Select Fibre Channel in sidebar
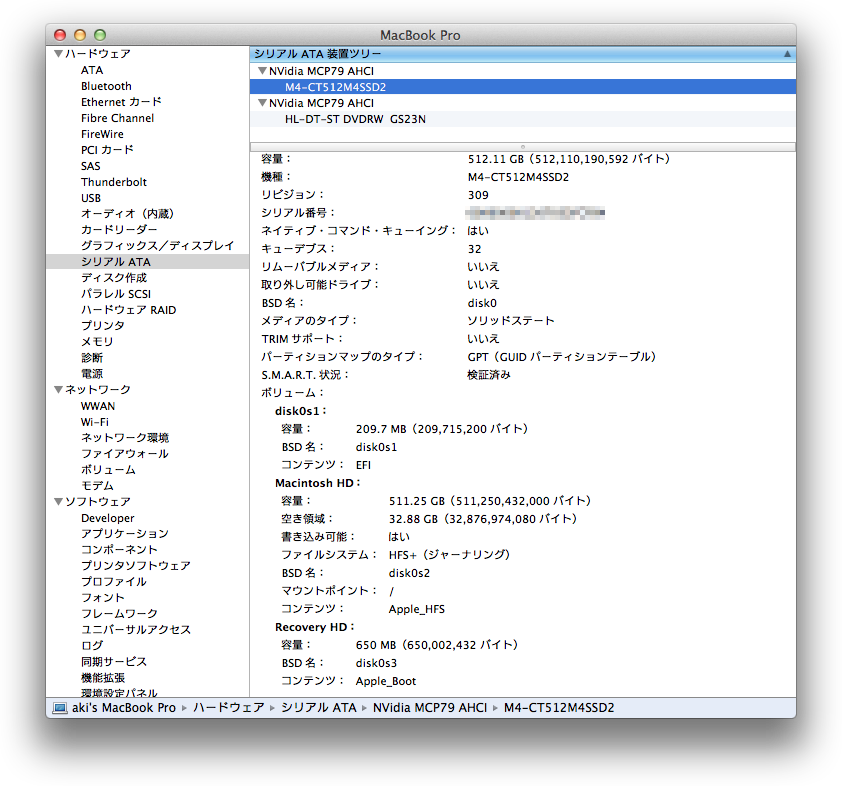 pyautogui.click(x=118, y=118)
